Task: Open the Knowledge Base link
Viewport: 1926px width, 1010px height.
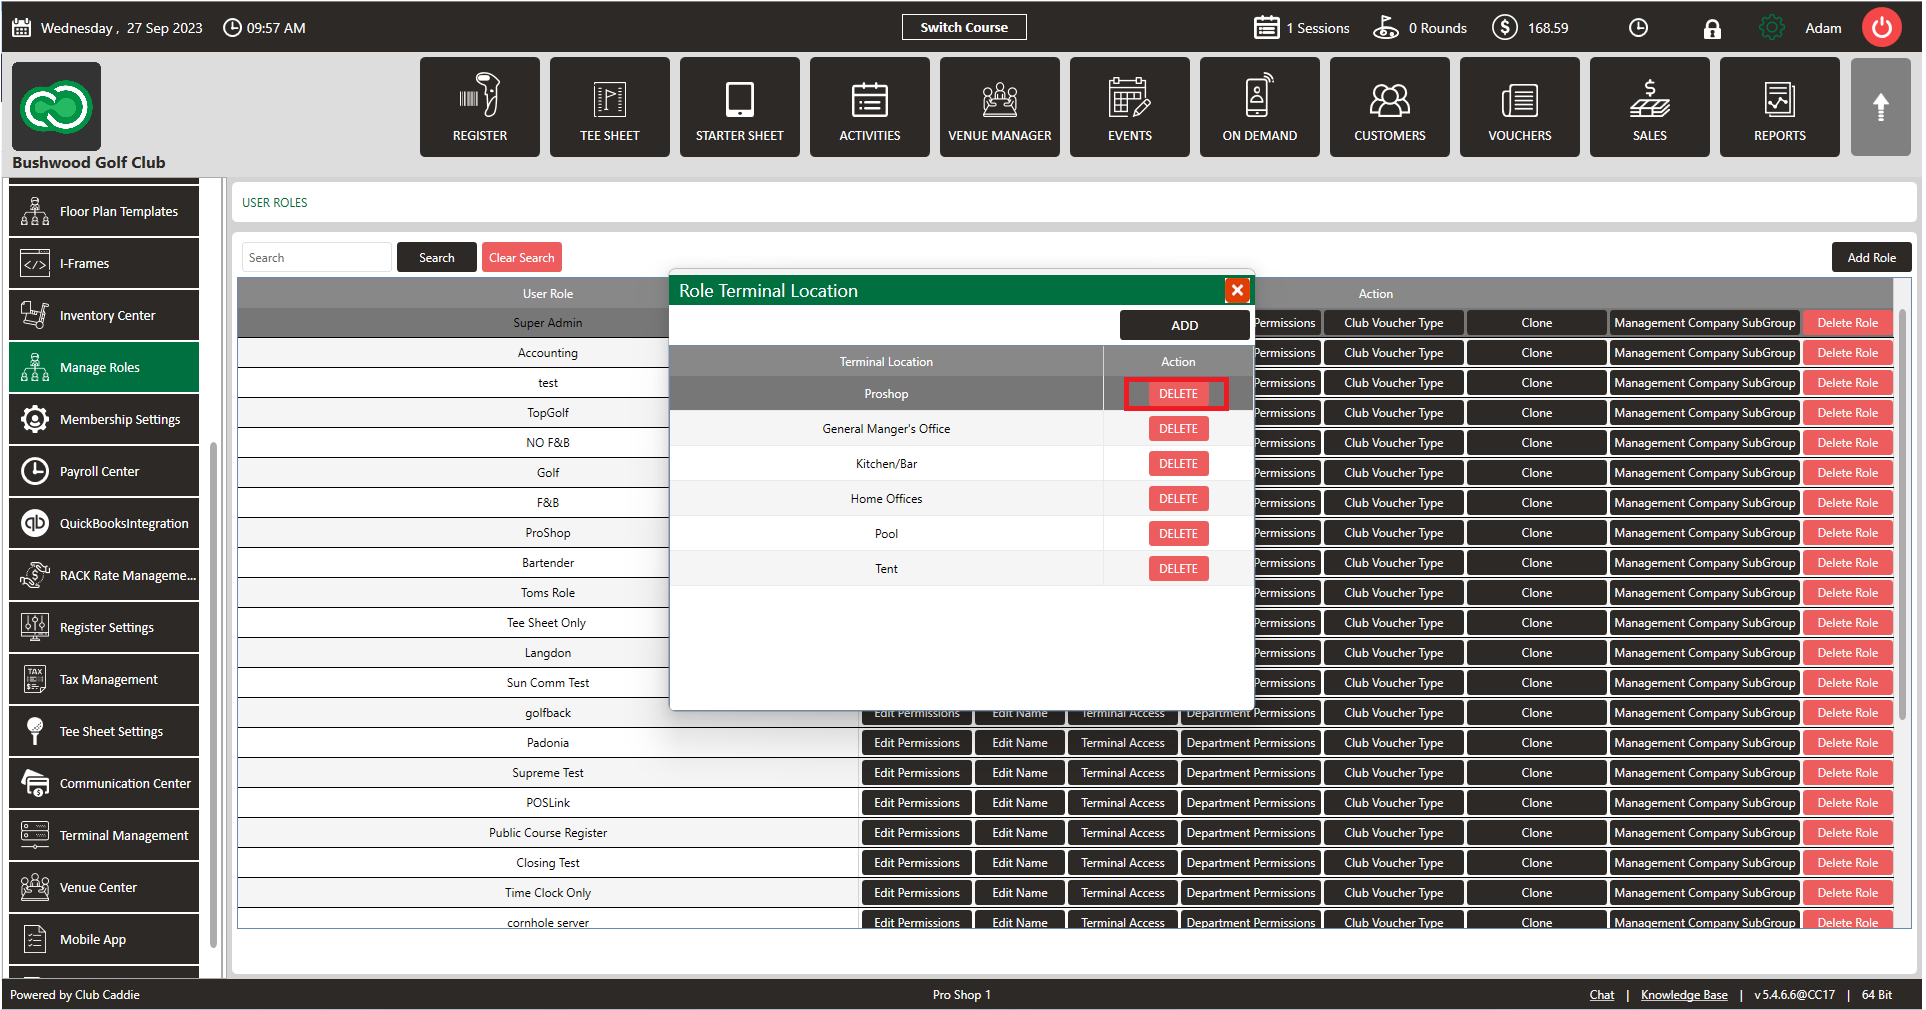Action: (1684, 995)
